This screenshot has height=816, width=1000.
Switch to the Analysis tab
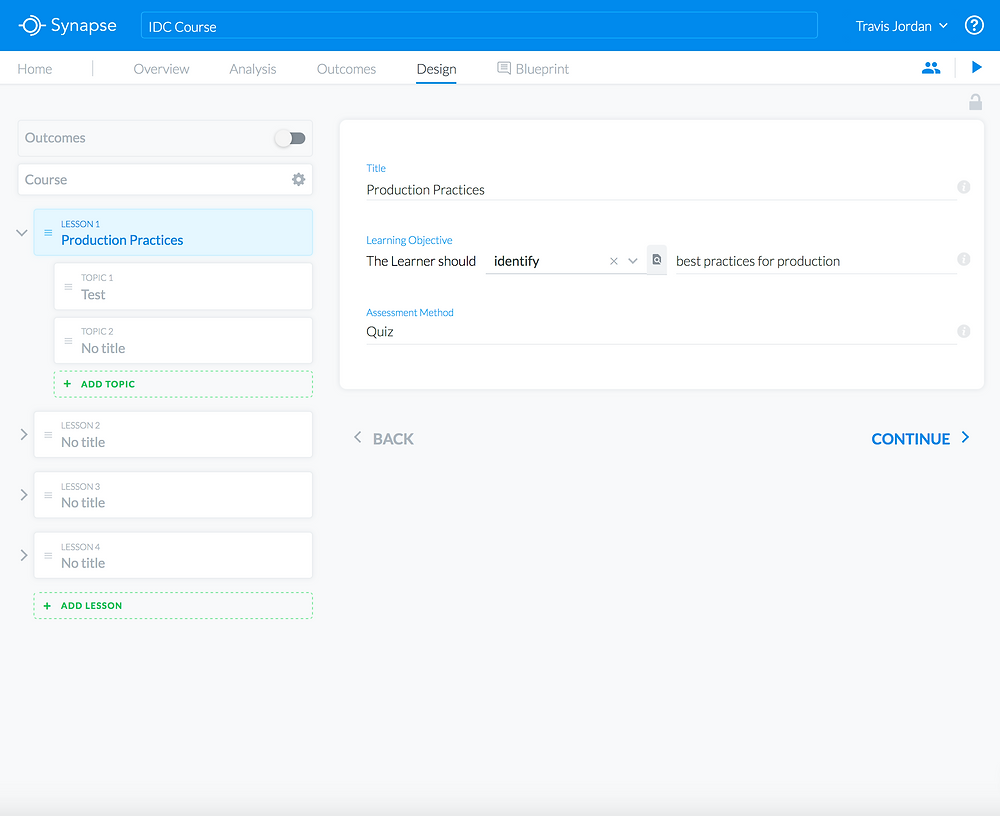pyautogui.click(x=253, y=69)
